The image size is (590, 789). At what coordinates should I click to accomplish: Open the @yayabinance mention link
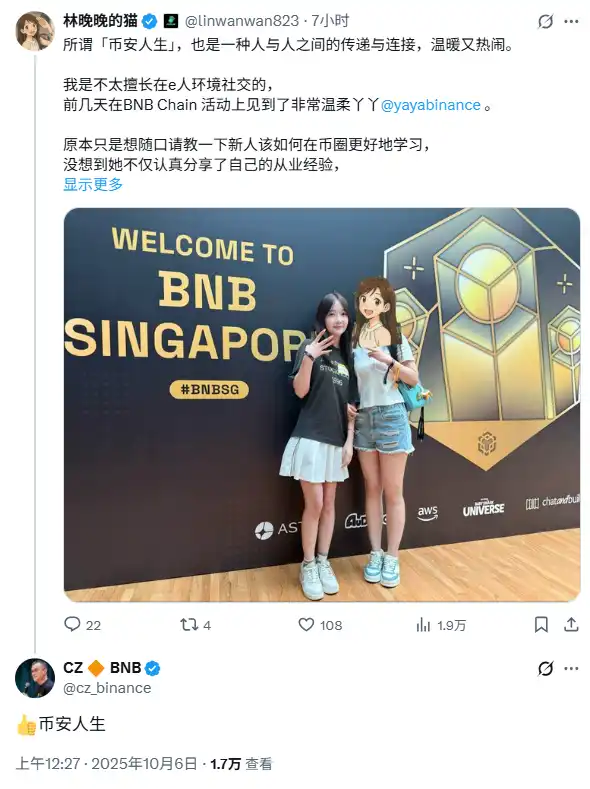pyautogui.click(x=431, y=105)
